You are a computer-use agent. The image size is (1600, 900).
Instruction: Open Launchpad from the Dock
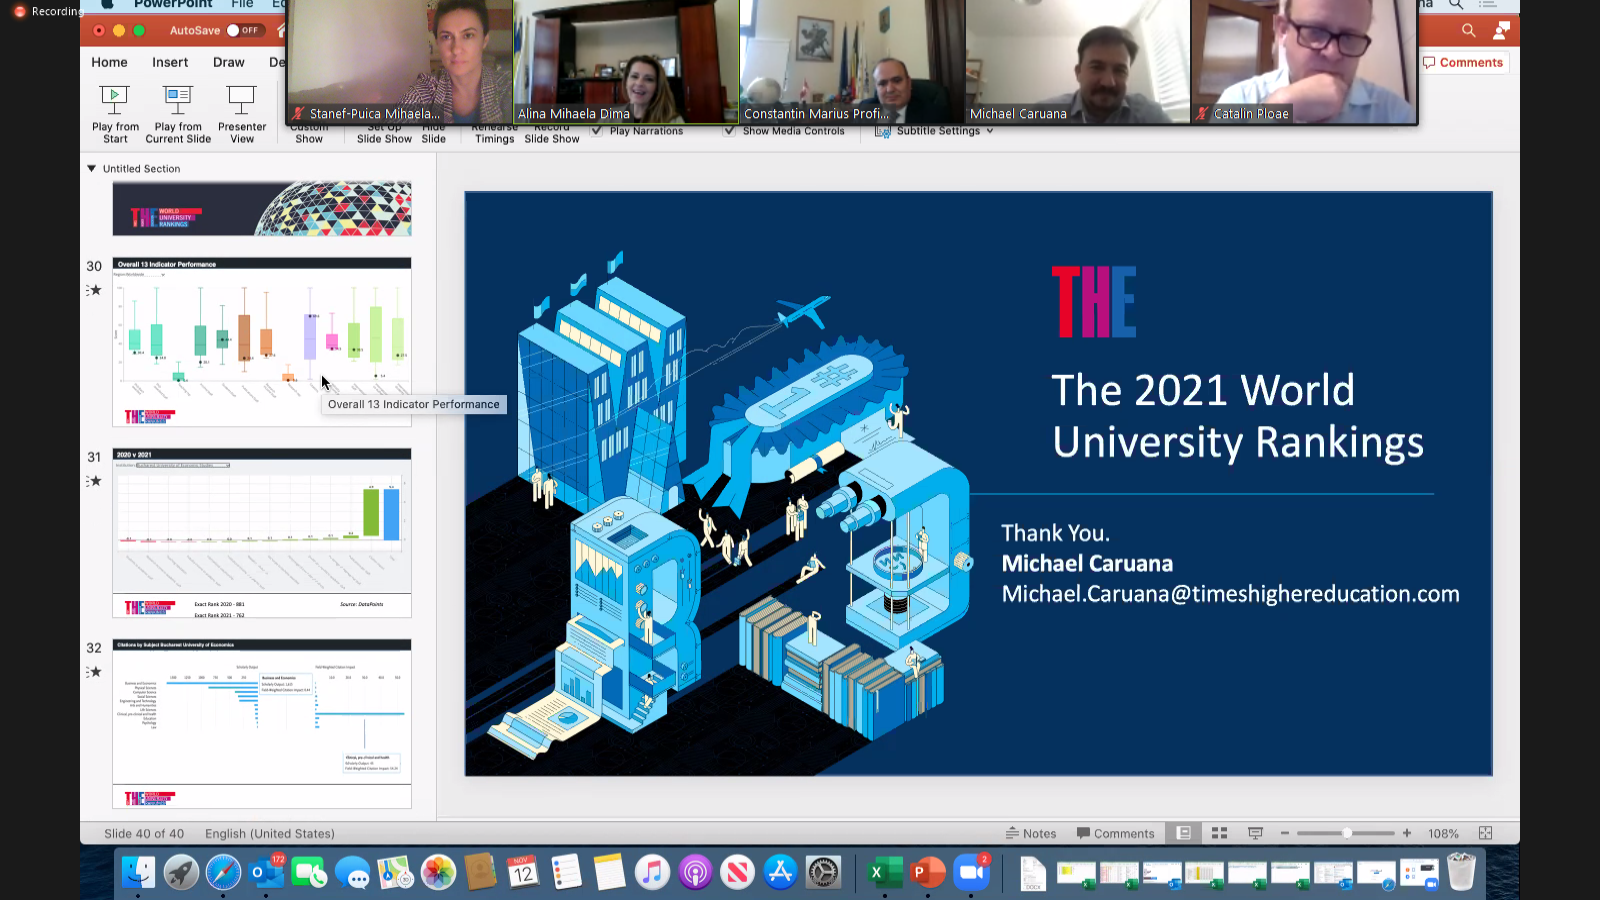click(x=181, y=872)
